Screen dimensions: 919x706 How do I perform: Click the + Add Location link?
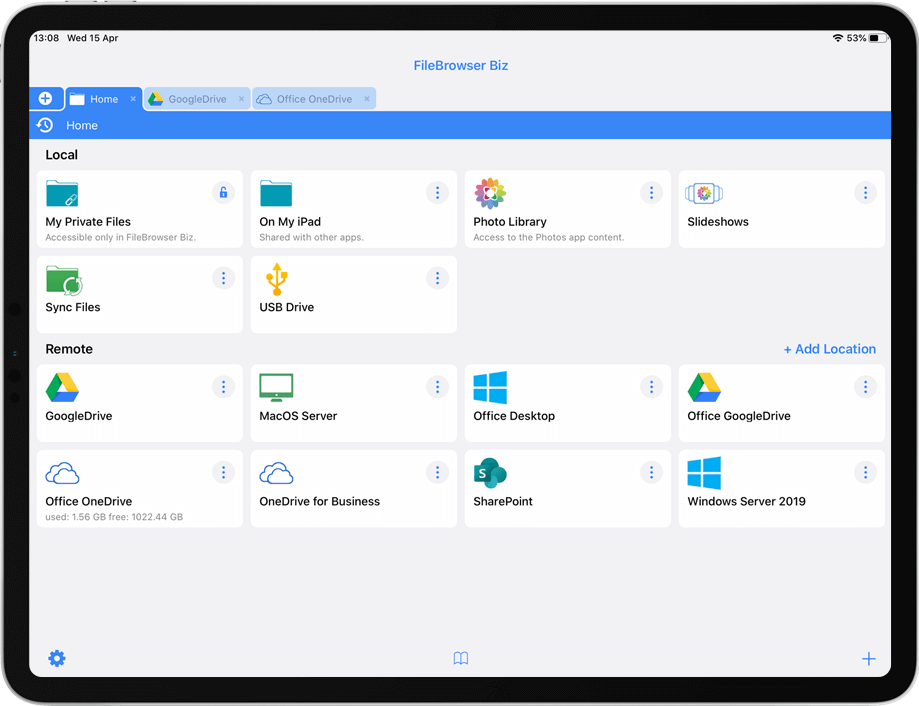[830, 349]
